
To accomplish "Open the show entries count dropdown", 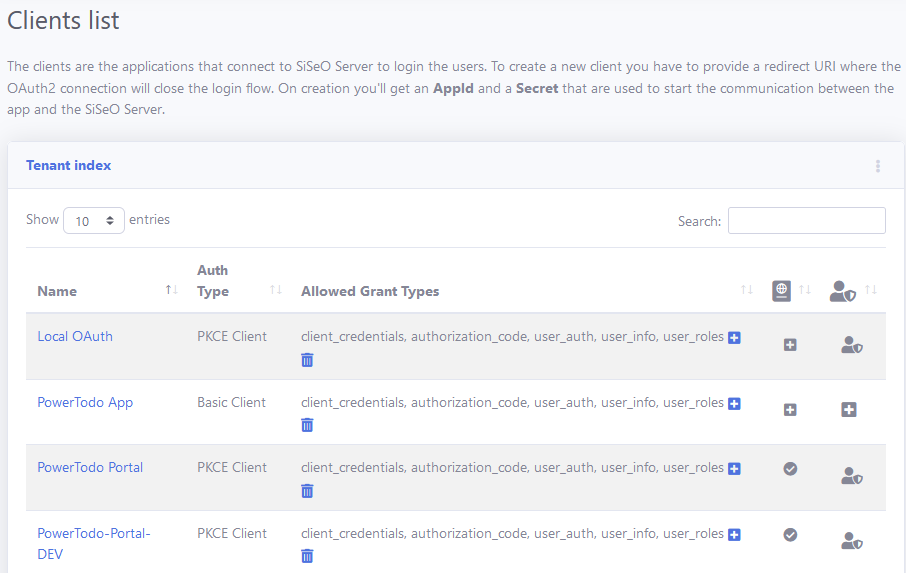I will coord(94,221).
